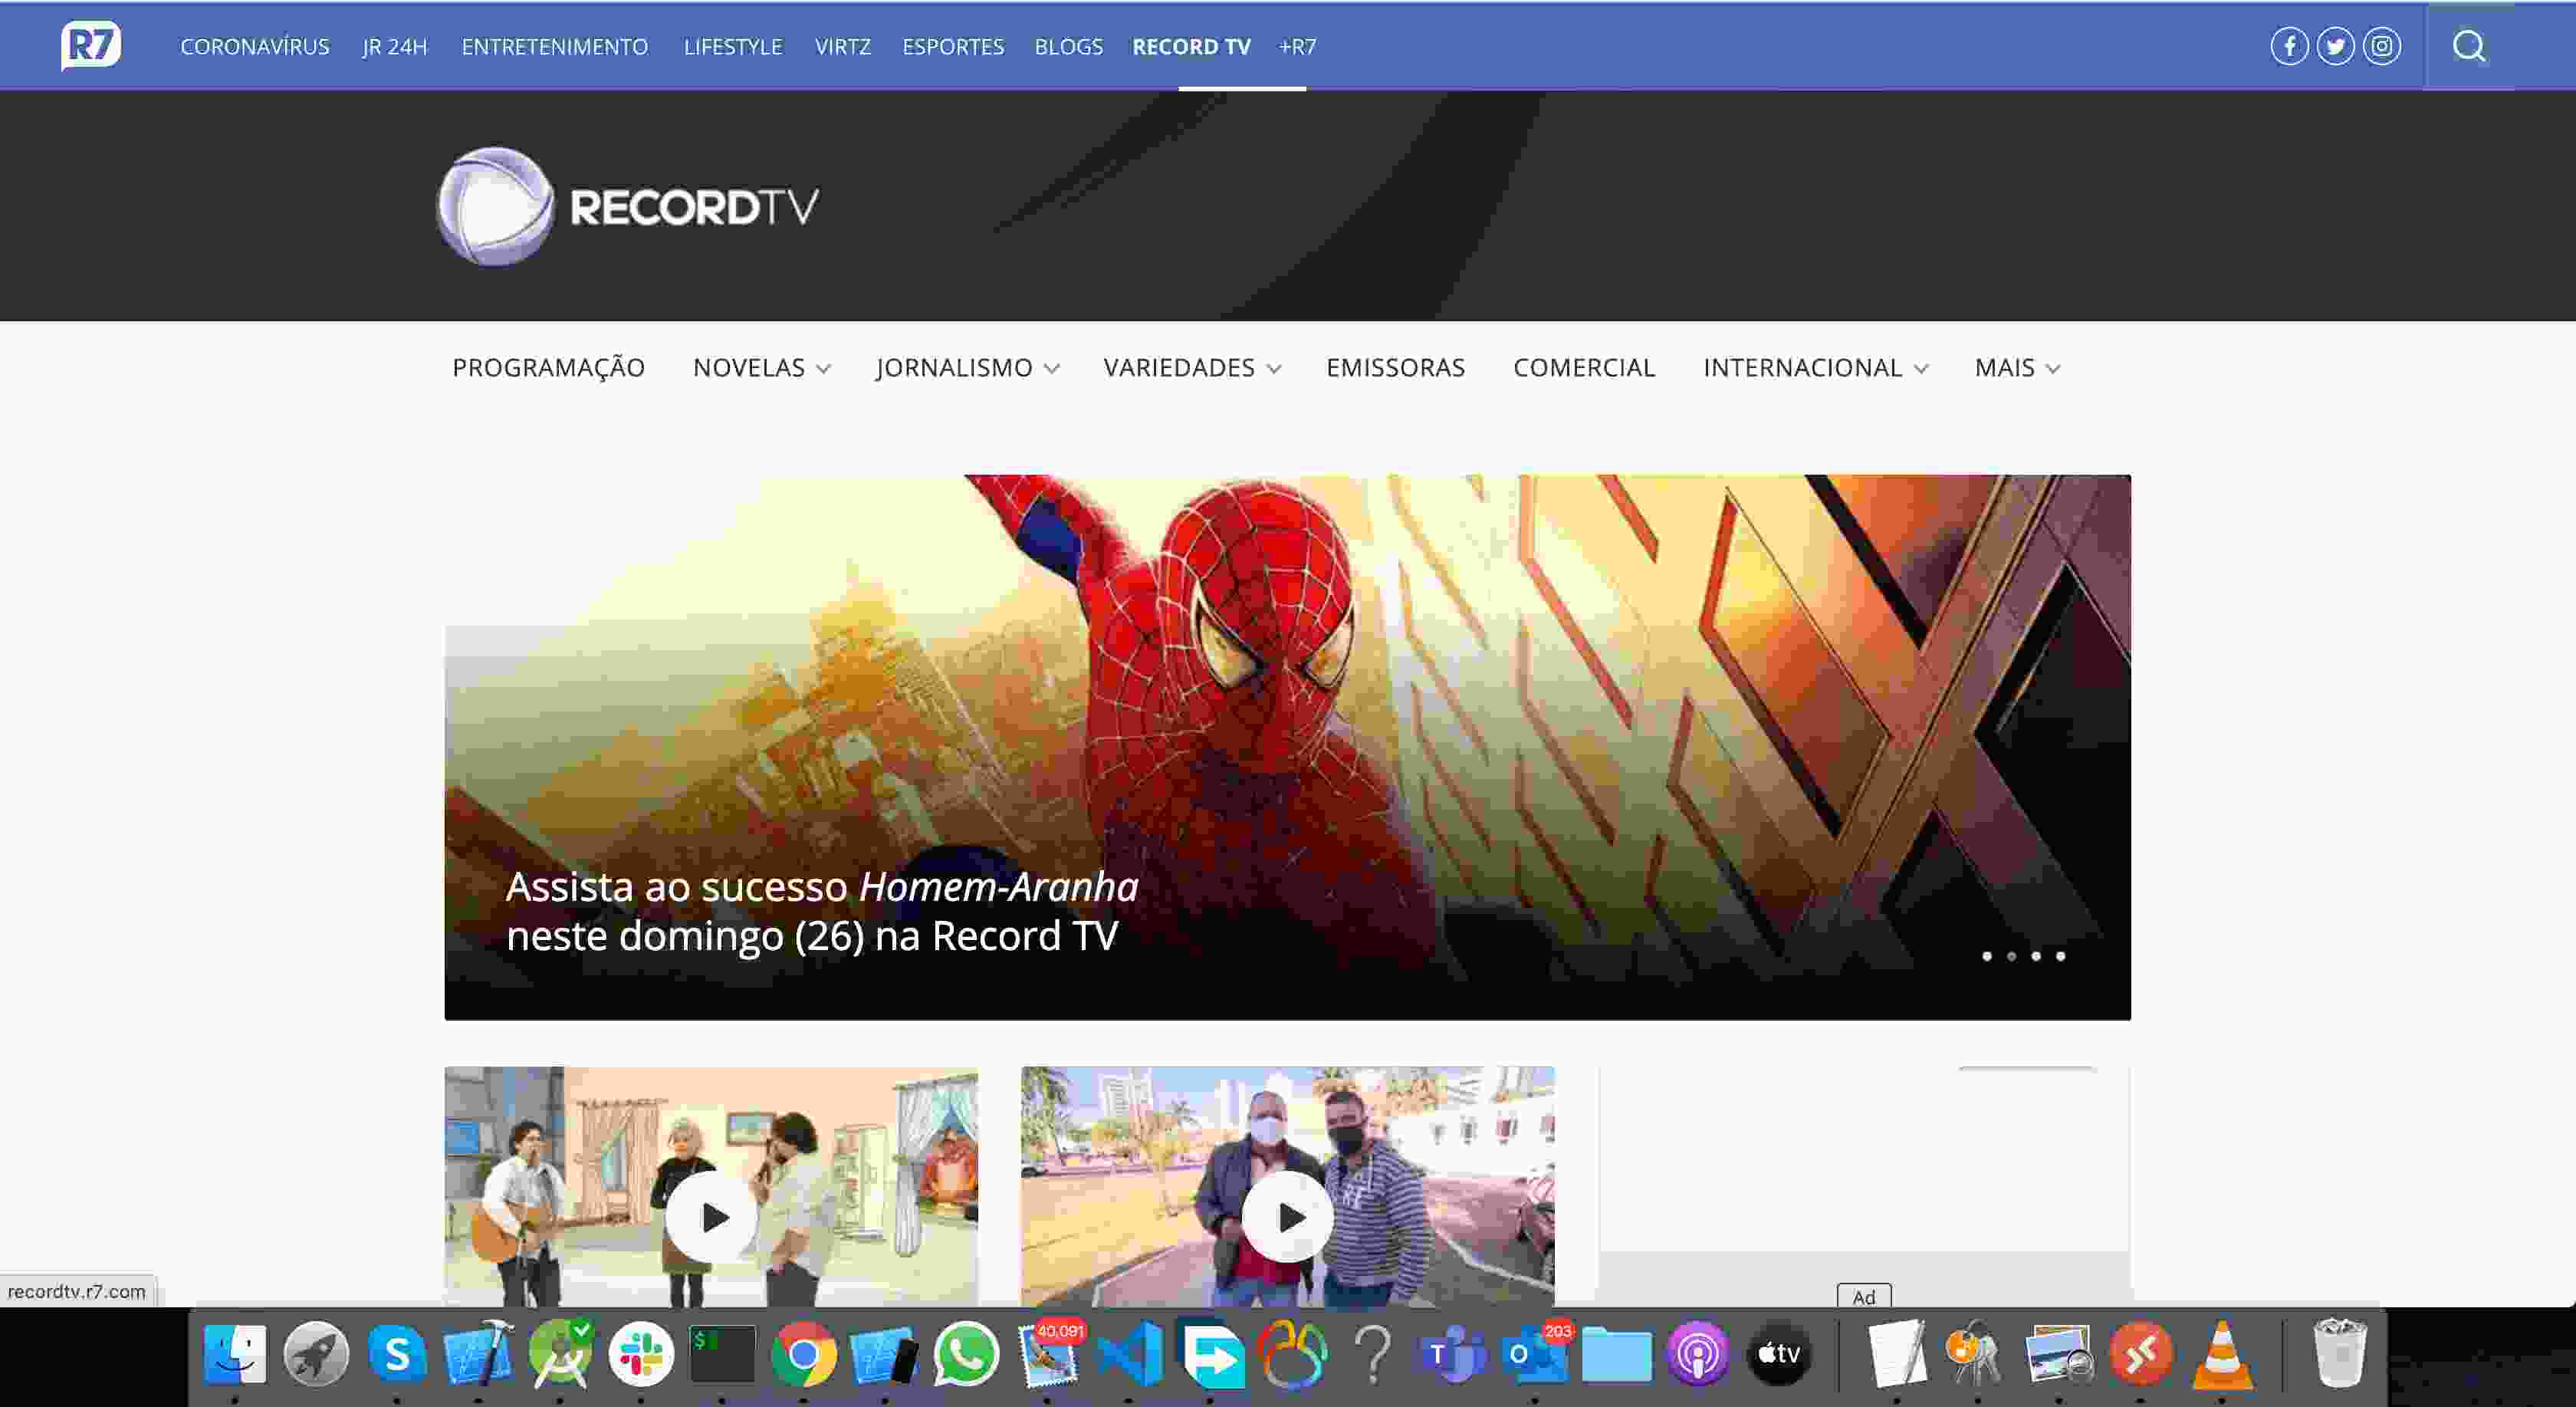Click the R7 logo in top bar

(x=91, y=46)
